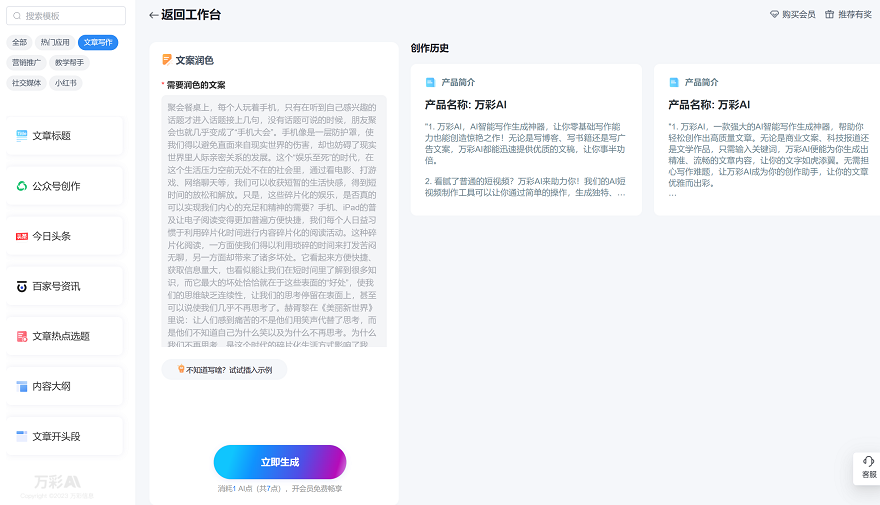
Task: Click the 文案润色 orange document icon
Action: click(167, 59)
